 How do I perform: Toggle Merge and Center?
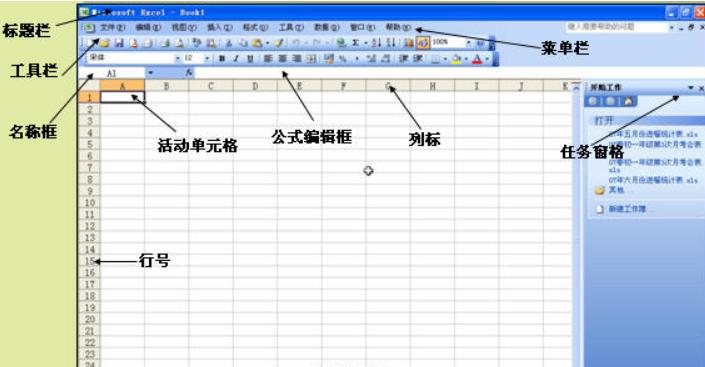pos(311,58)
